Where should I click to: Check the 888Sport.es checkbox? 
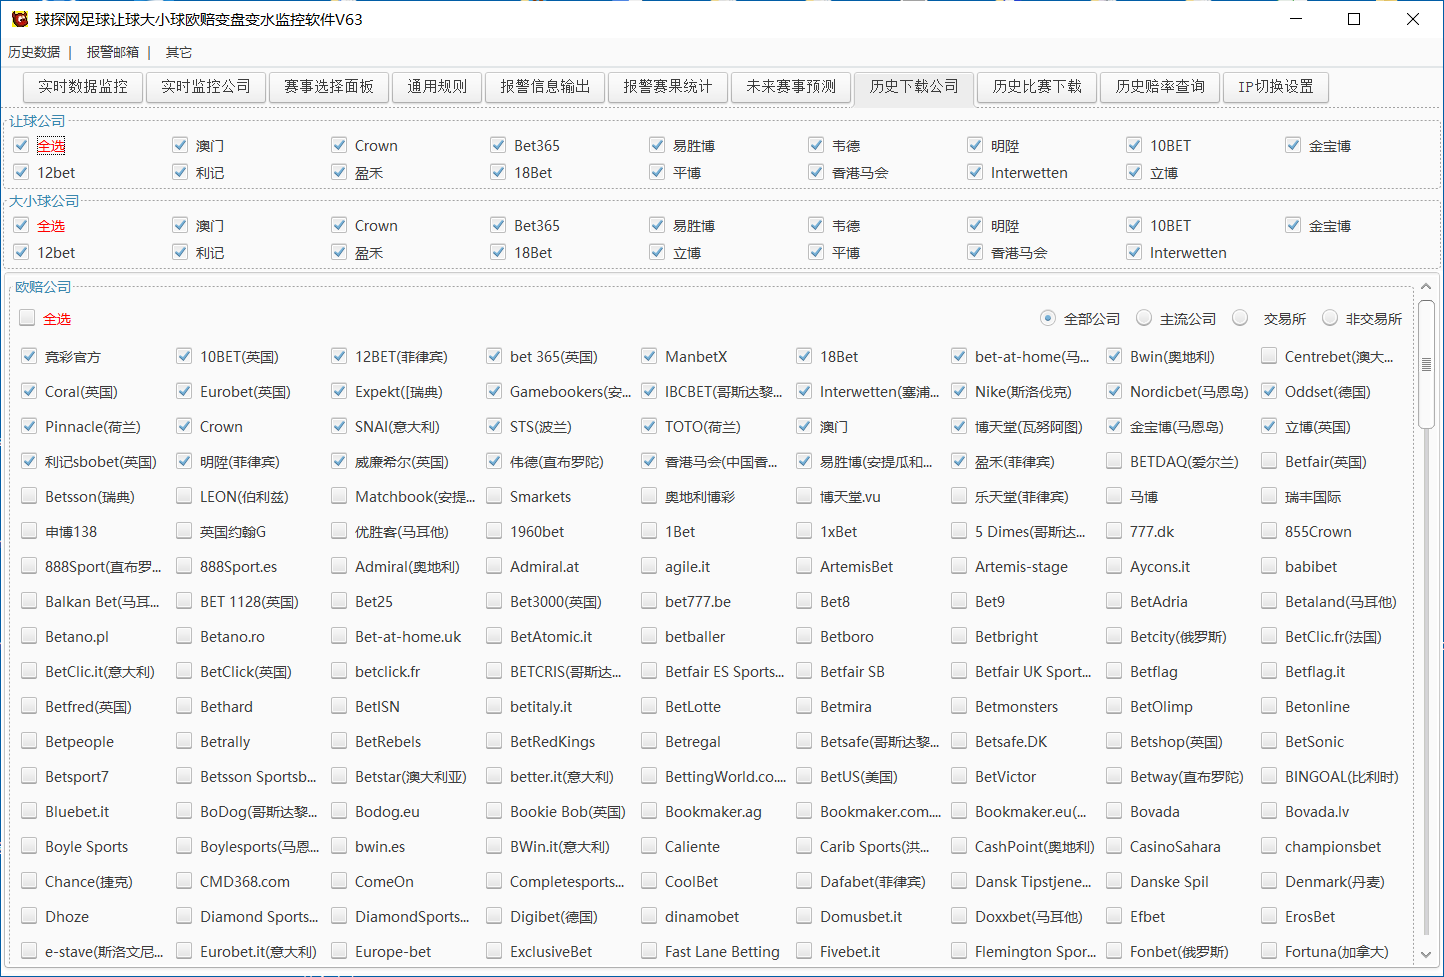184,566
